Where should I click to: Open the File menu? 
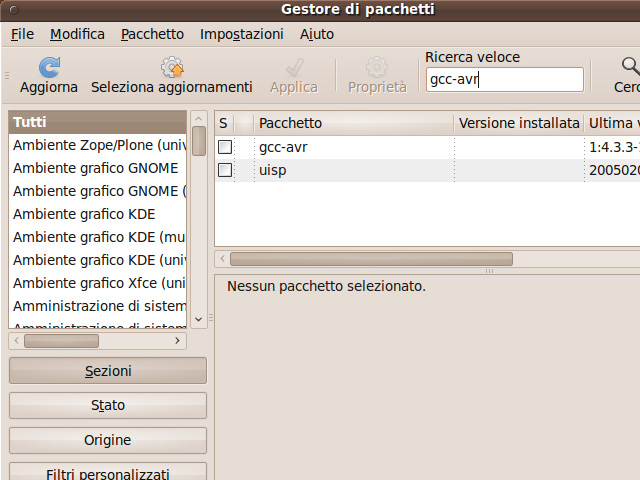tap(22, 34)
